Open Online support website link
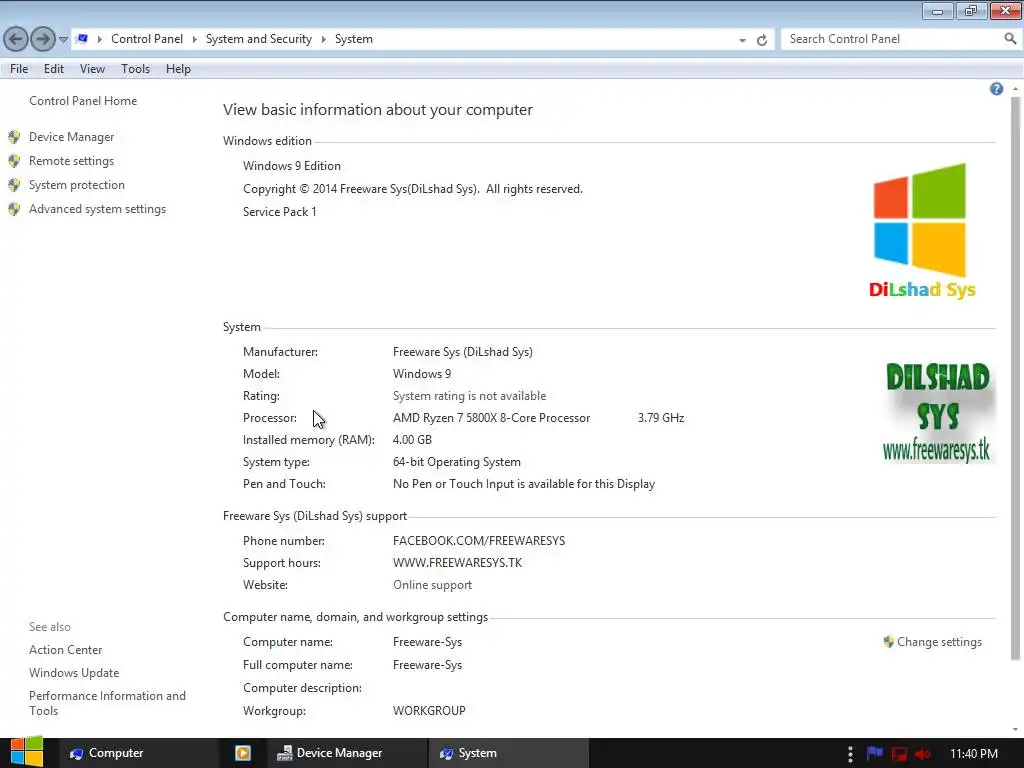 pyautogui.click(x=432, y=584)
